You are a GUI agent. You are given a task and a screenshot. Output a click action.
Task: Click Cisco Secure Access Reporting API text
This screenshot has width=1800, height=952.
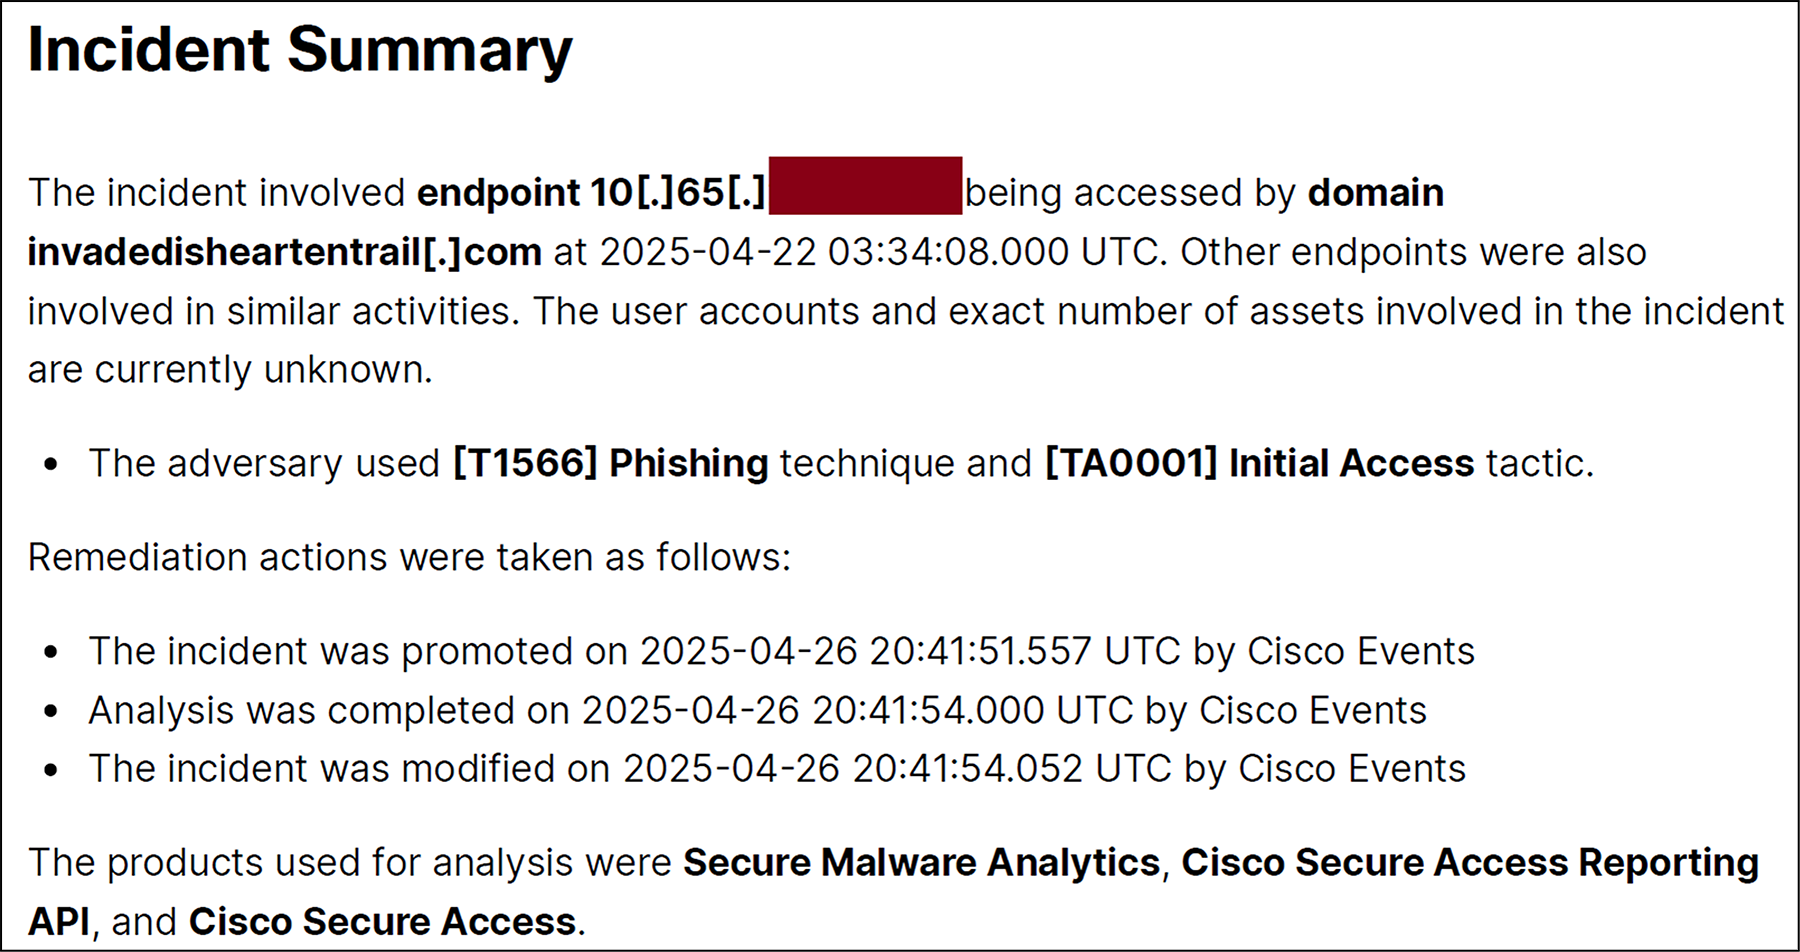893,892
